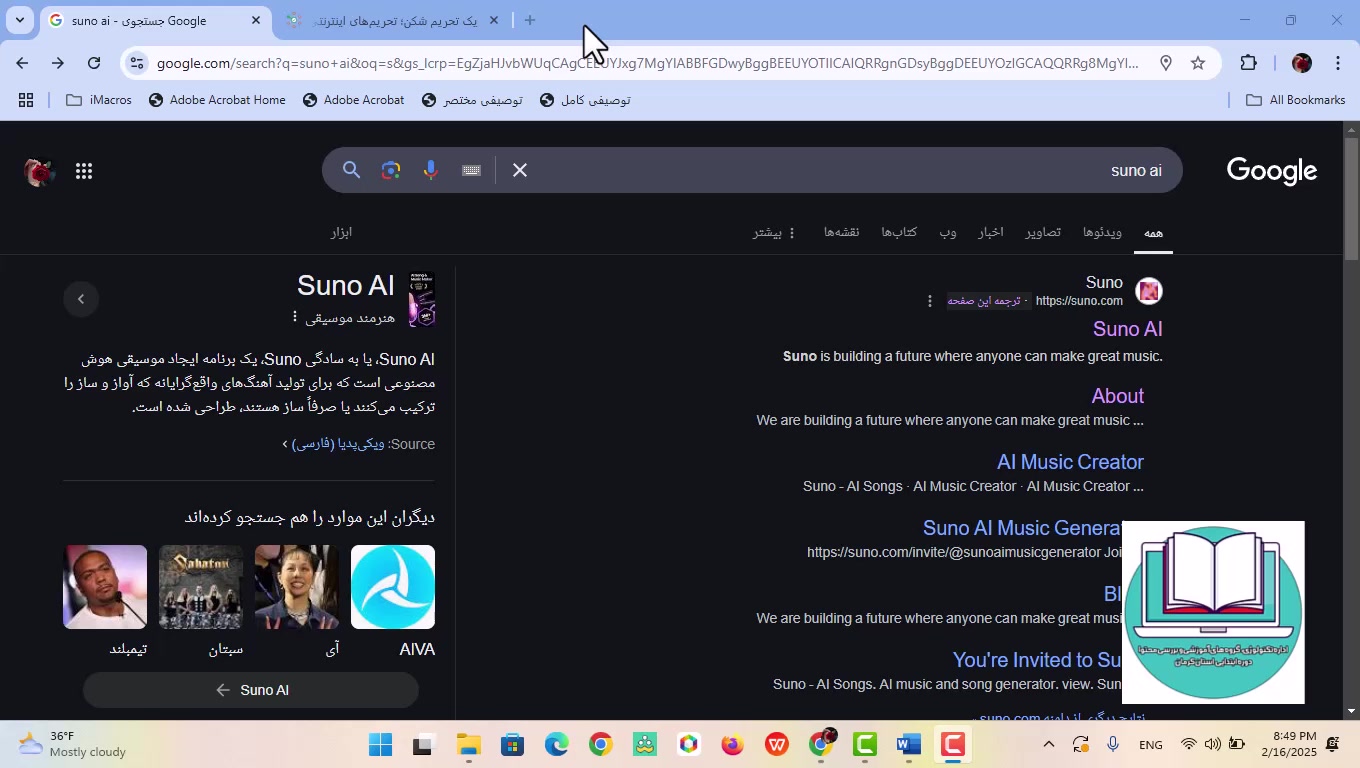Open the 'آی' related search card

[x=297, y=601]
